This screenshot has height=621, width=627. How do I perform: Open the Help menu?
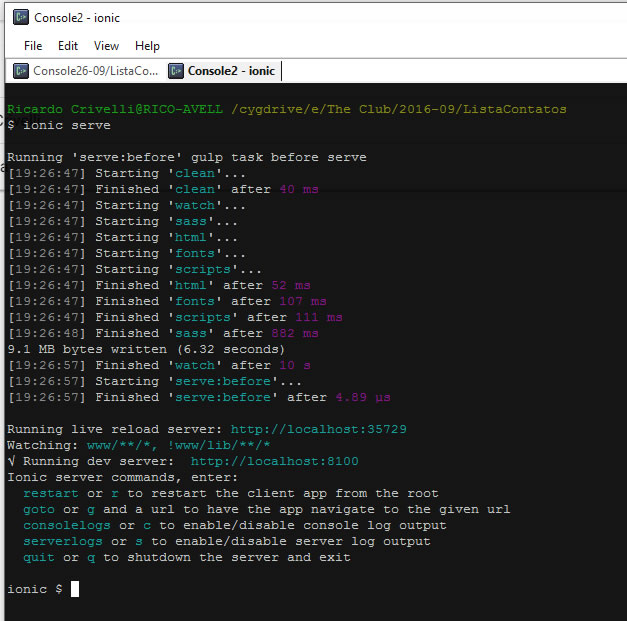147,46
